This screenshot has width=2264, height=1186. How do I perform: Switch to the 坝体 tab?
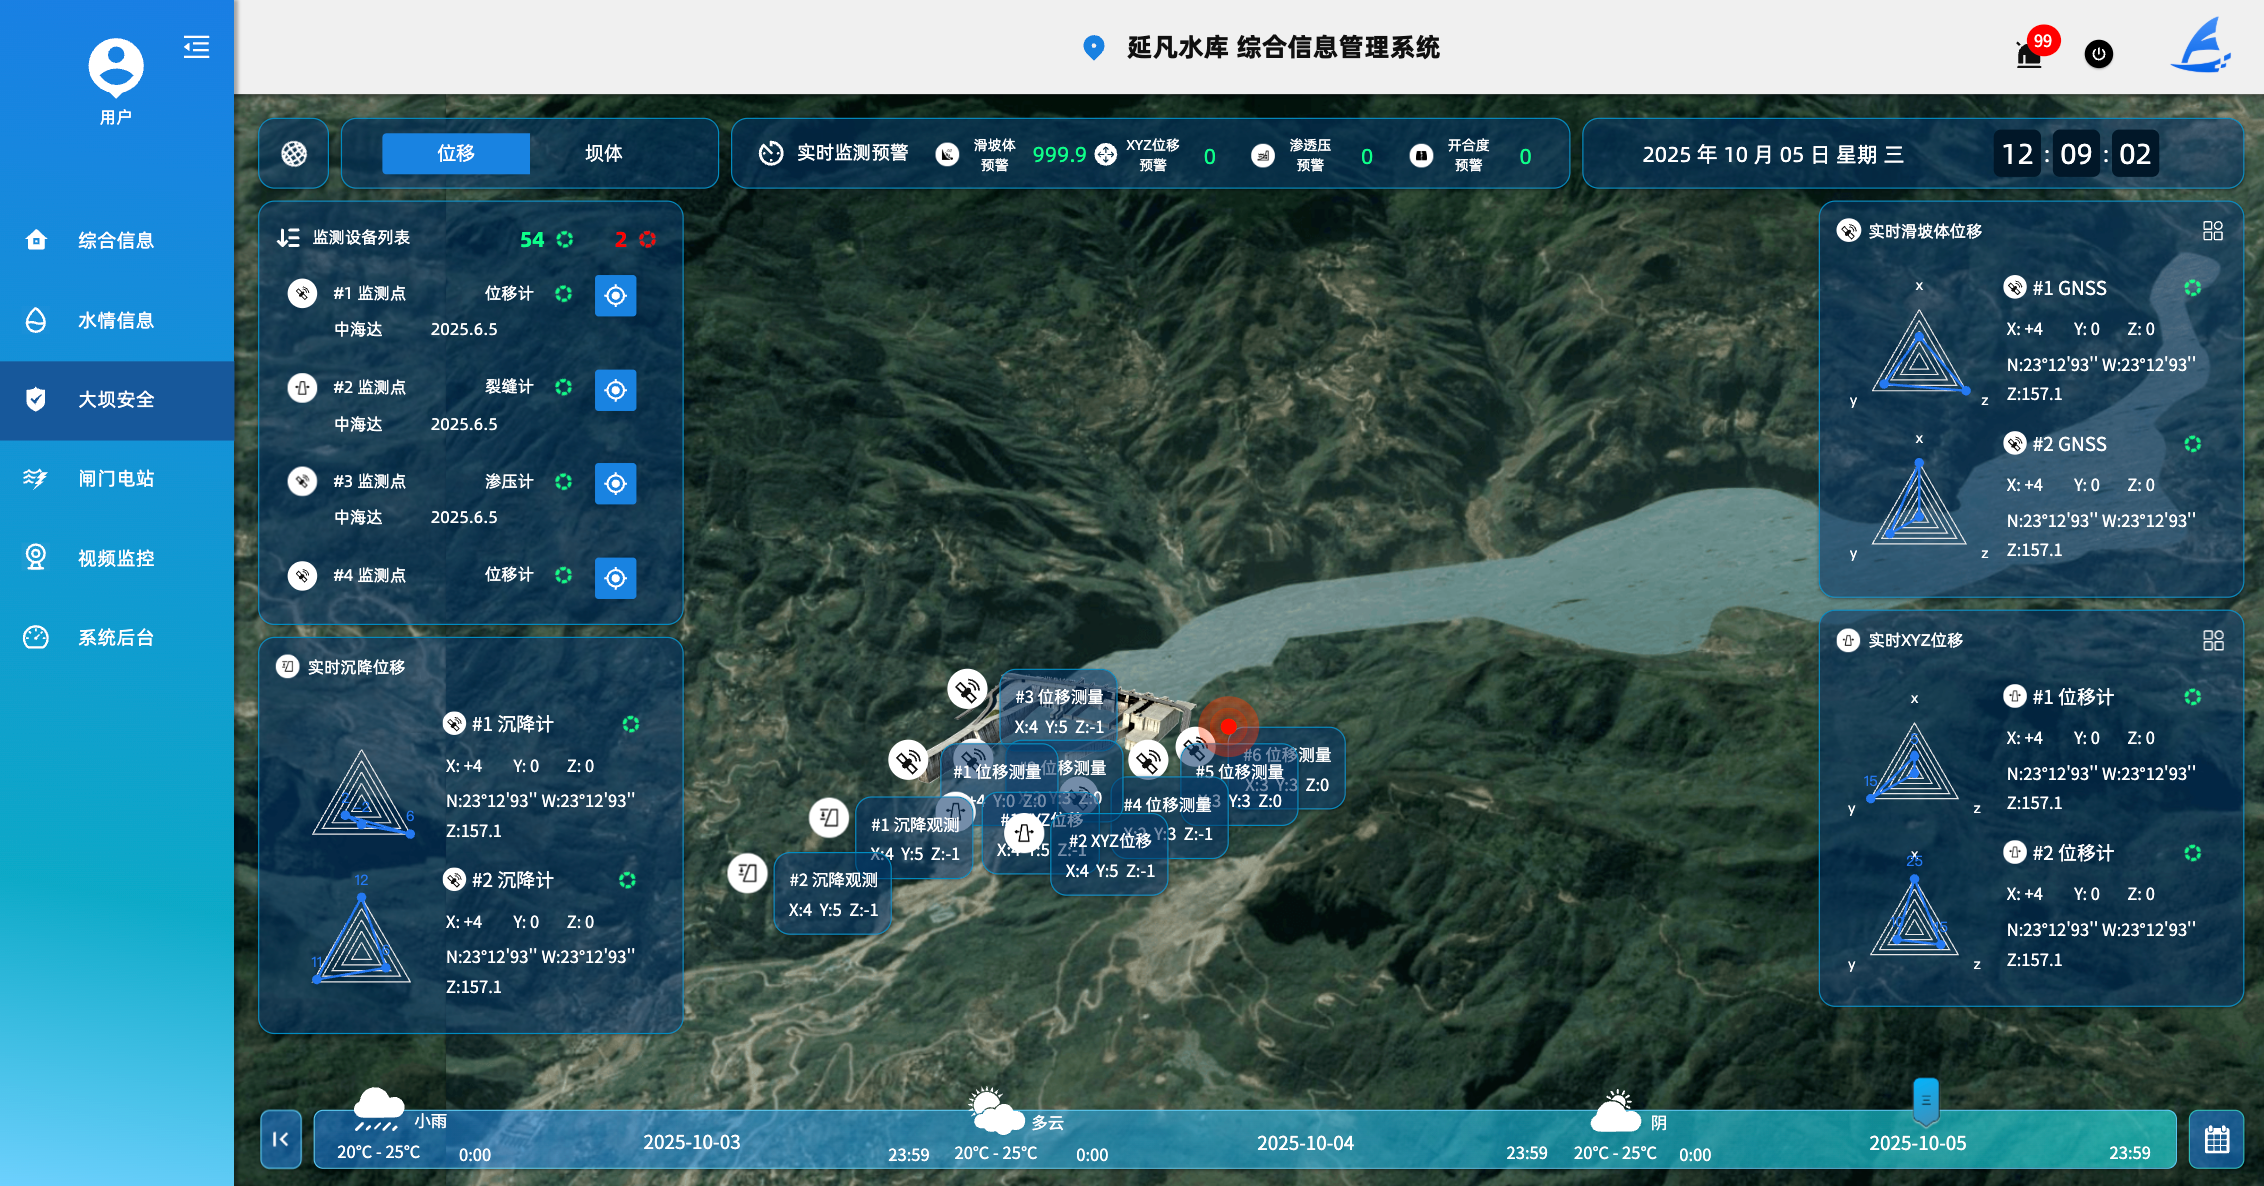tap(603, 154)
